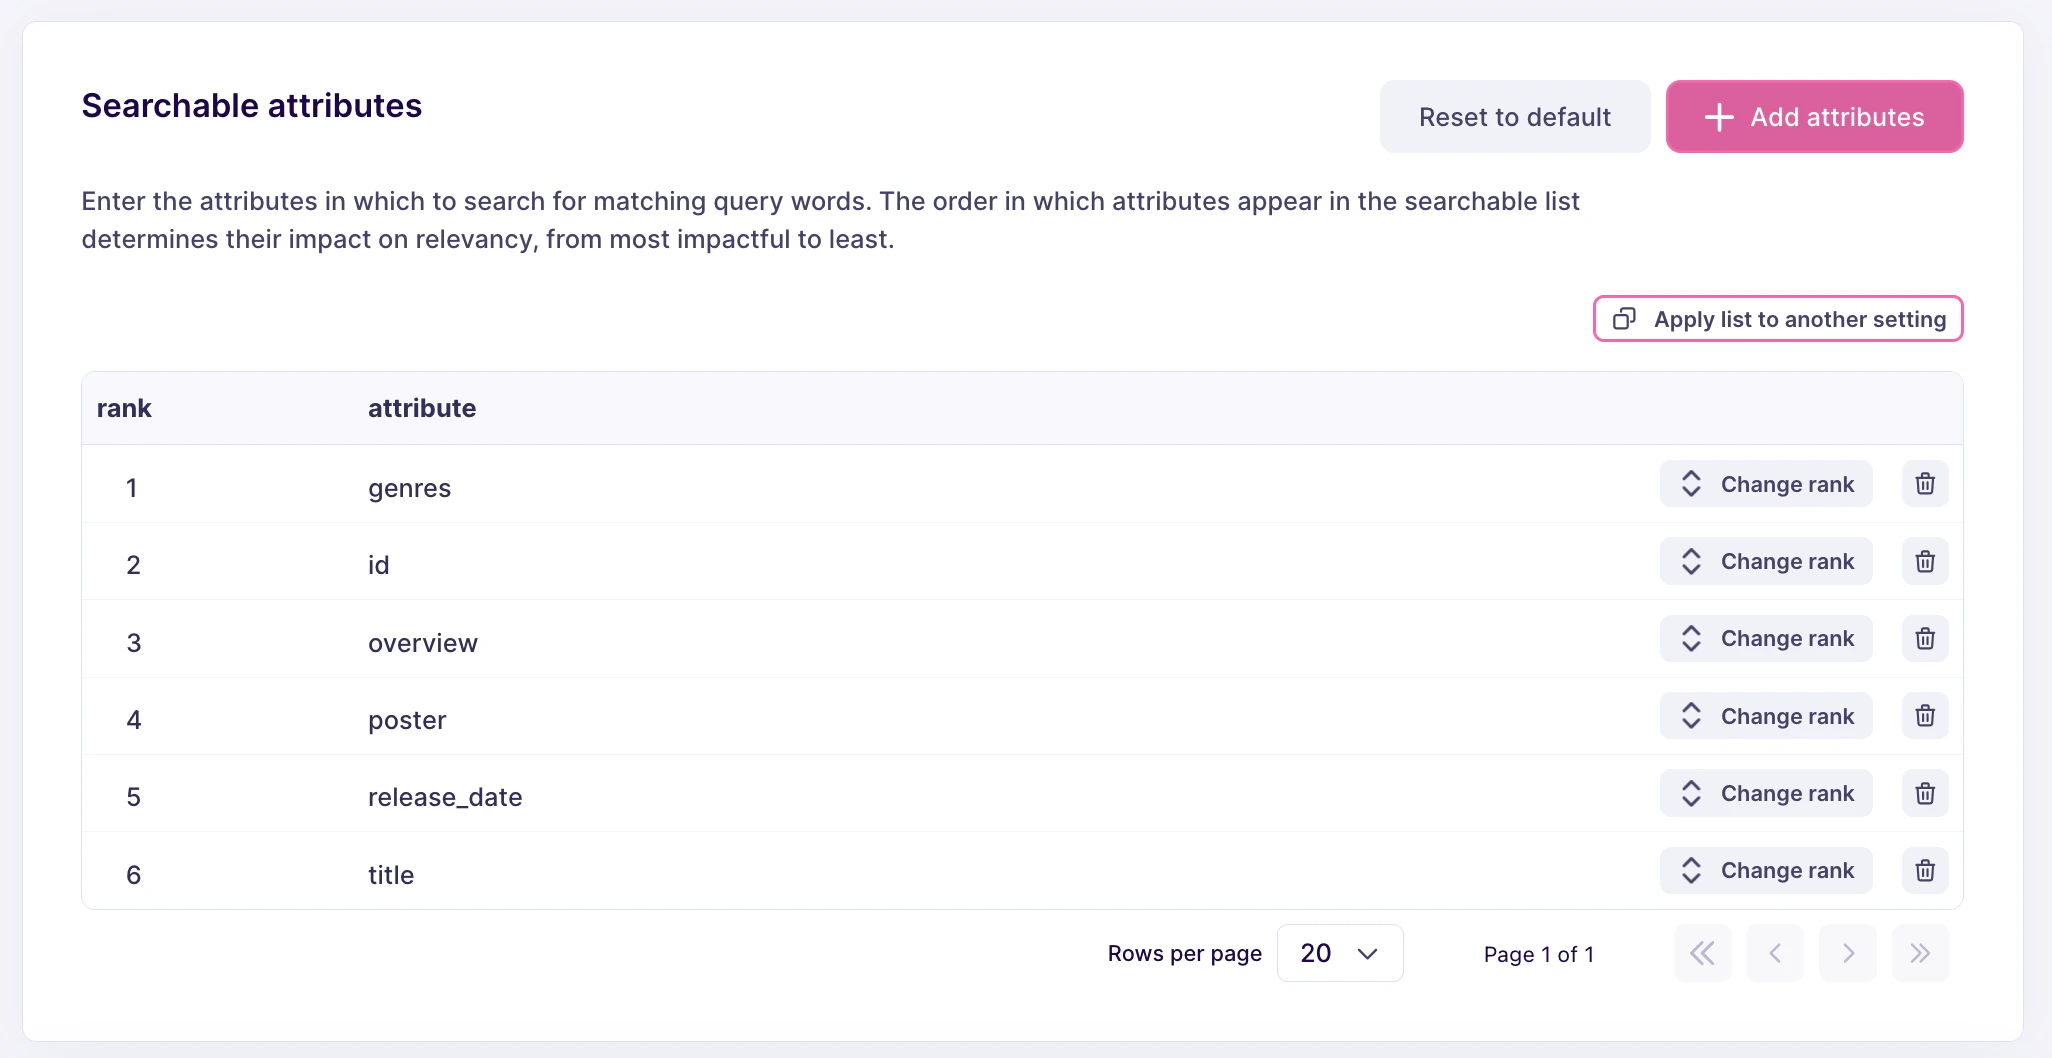Apply list to another setting
The image size is (2052, 1058).
tap(1777, 319)
